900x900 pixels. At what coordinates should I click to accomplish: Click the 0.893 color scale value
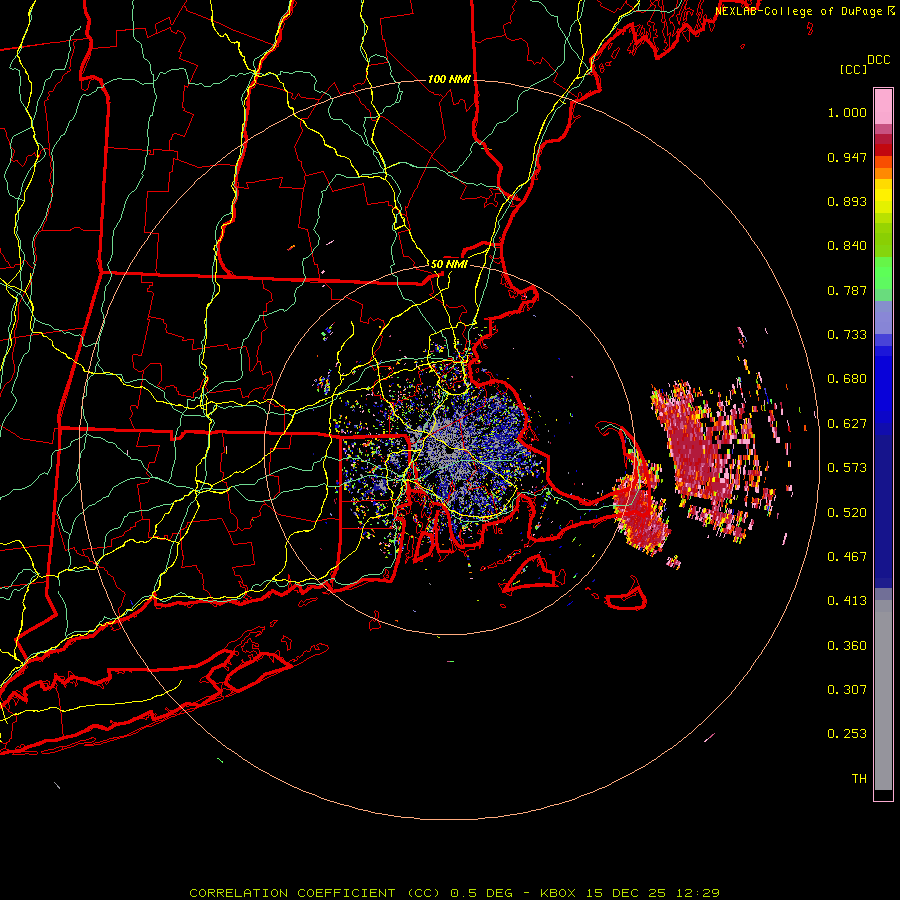(847, 201)
